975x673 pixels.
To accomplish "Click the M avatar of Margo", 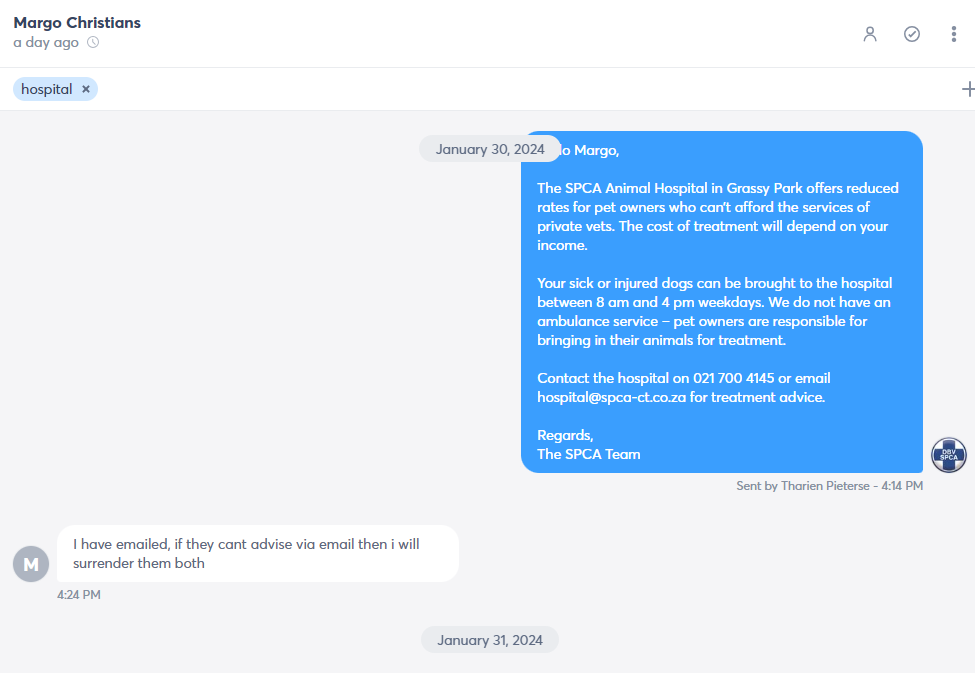I will click(31, 564).
